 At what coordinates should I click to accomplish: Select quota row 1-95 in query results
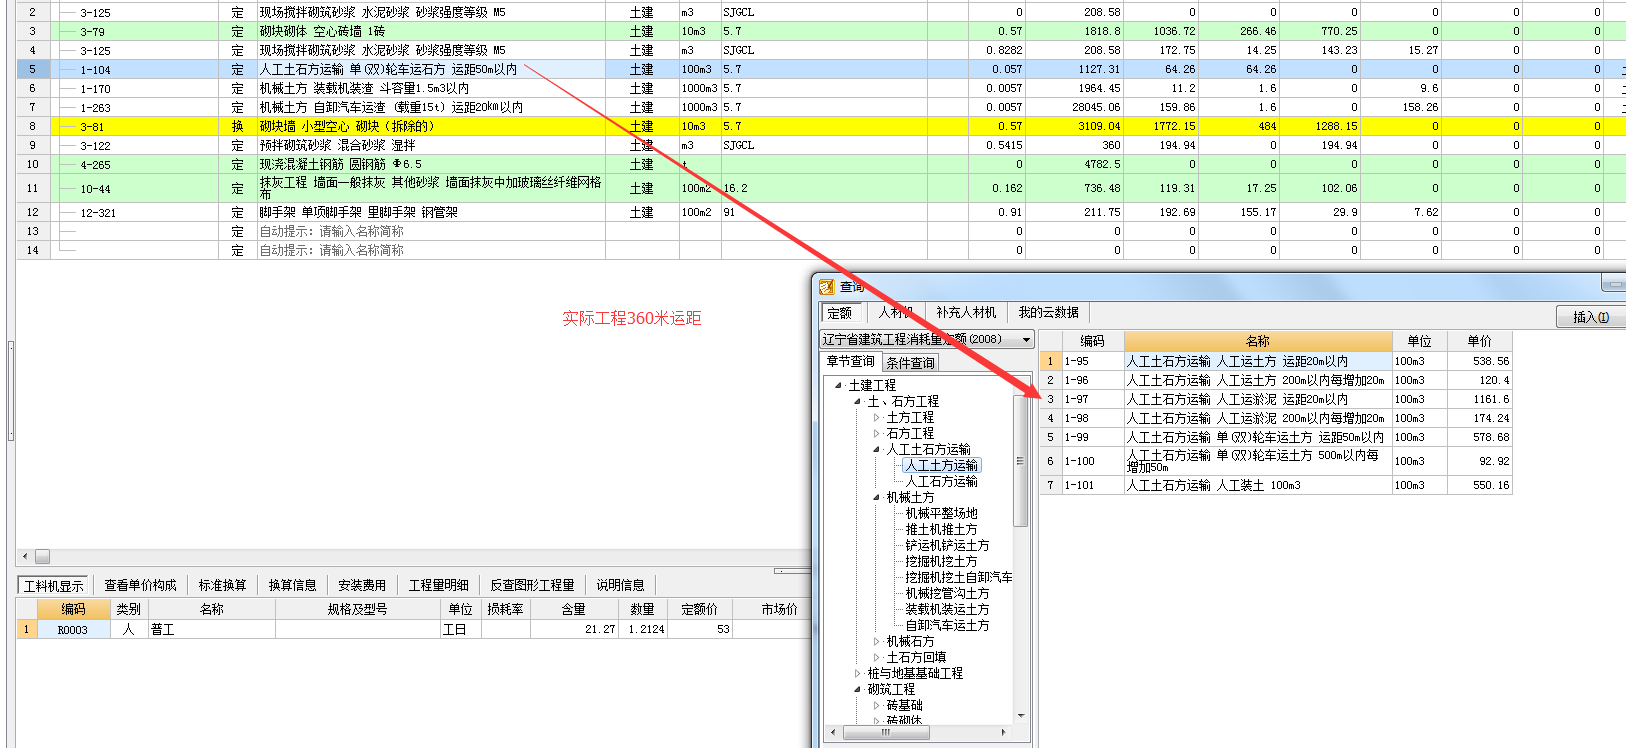pos(1275,361)
